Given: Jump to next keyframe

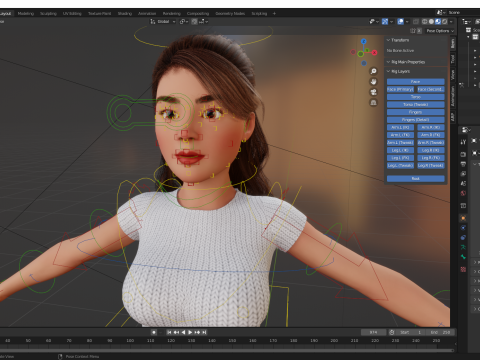Looking at the screenshot, I should pyautogui.click(x=197, y=332).
